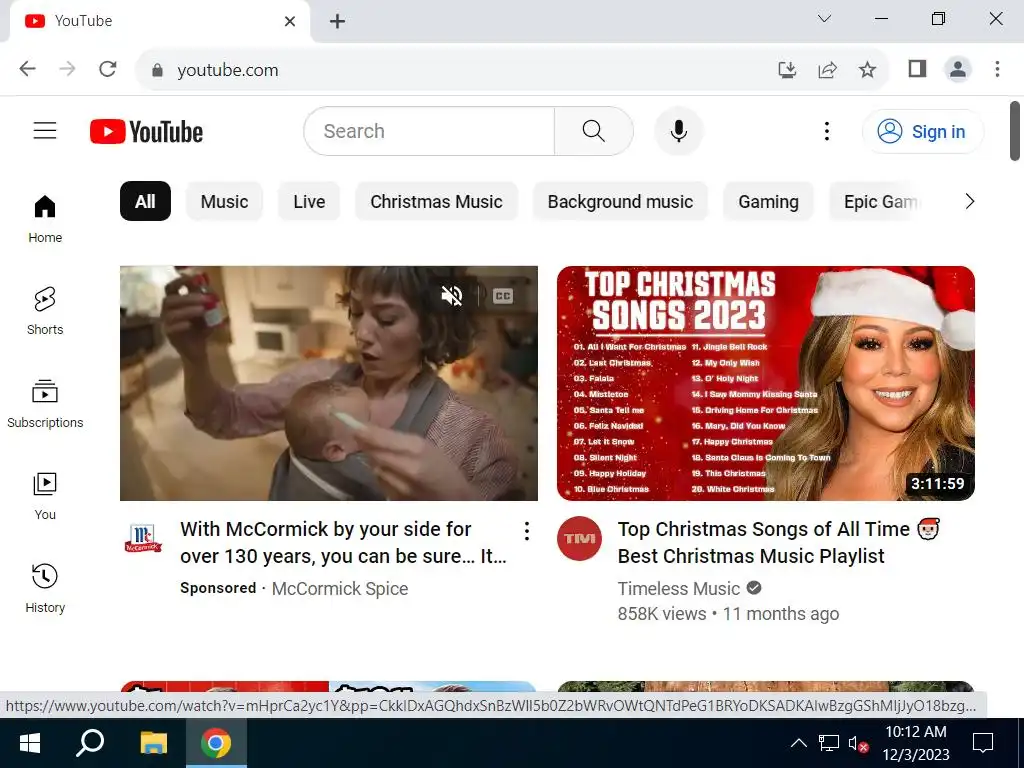
Task: Open the taskbar clock and date
Action: point(916,743)
